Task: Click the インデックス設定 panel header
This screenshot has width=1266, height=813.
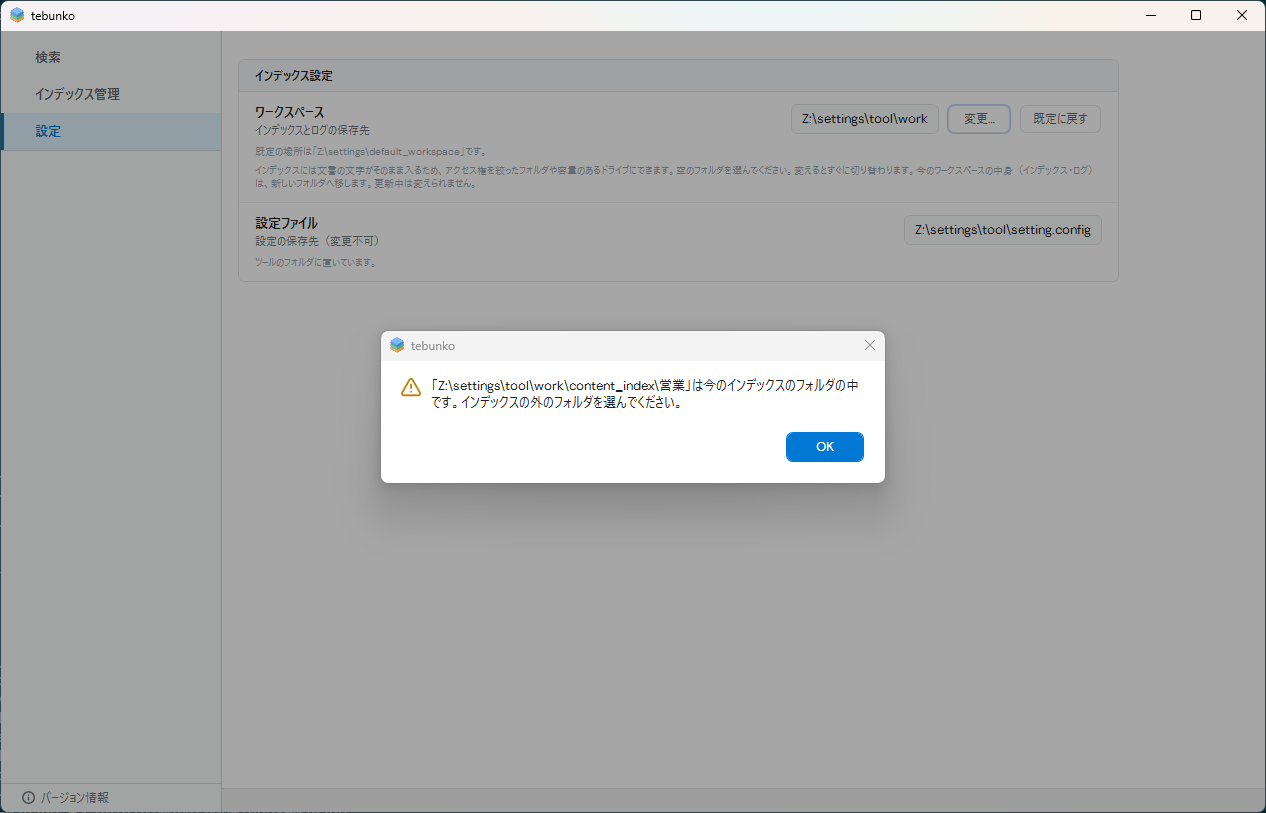Action: [x=678, y=76]
